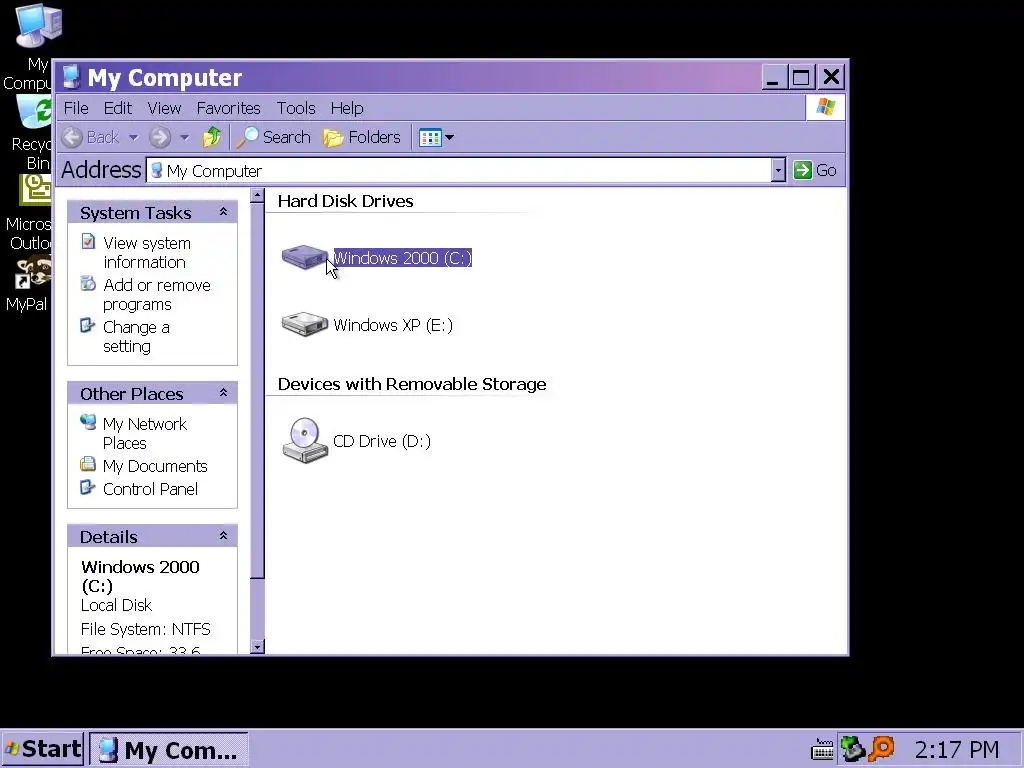Viewport: 1024px width, 768px height.
Task: Collapse the System Tasks panel
Action: (x=223, y=212)
